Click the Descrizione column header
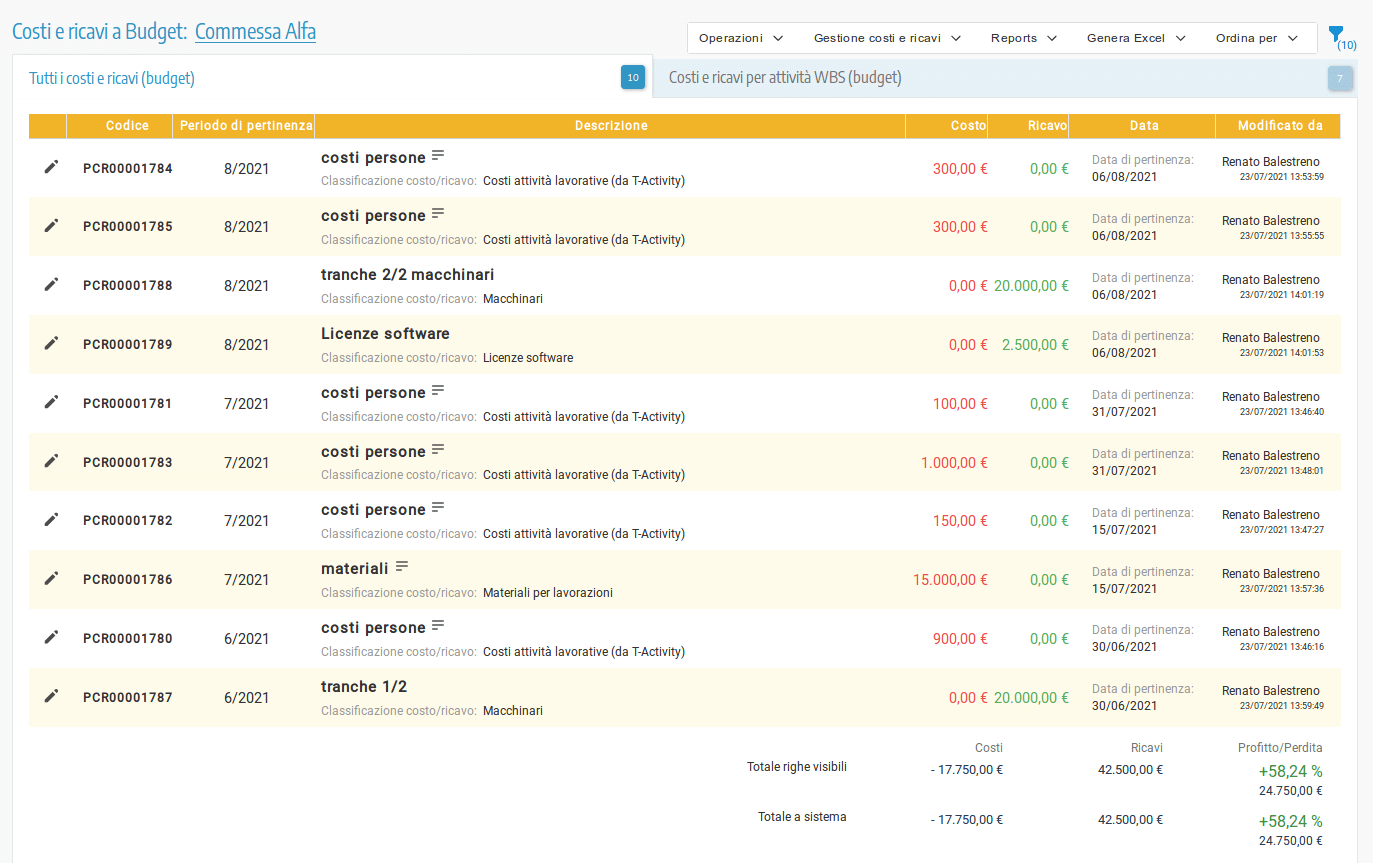The height and width of the screenshot is (863, 1373). pyautogui.click(x=611, y=126)
